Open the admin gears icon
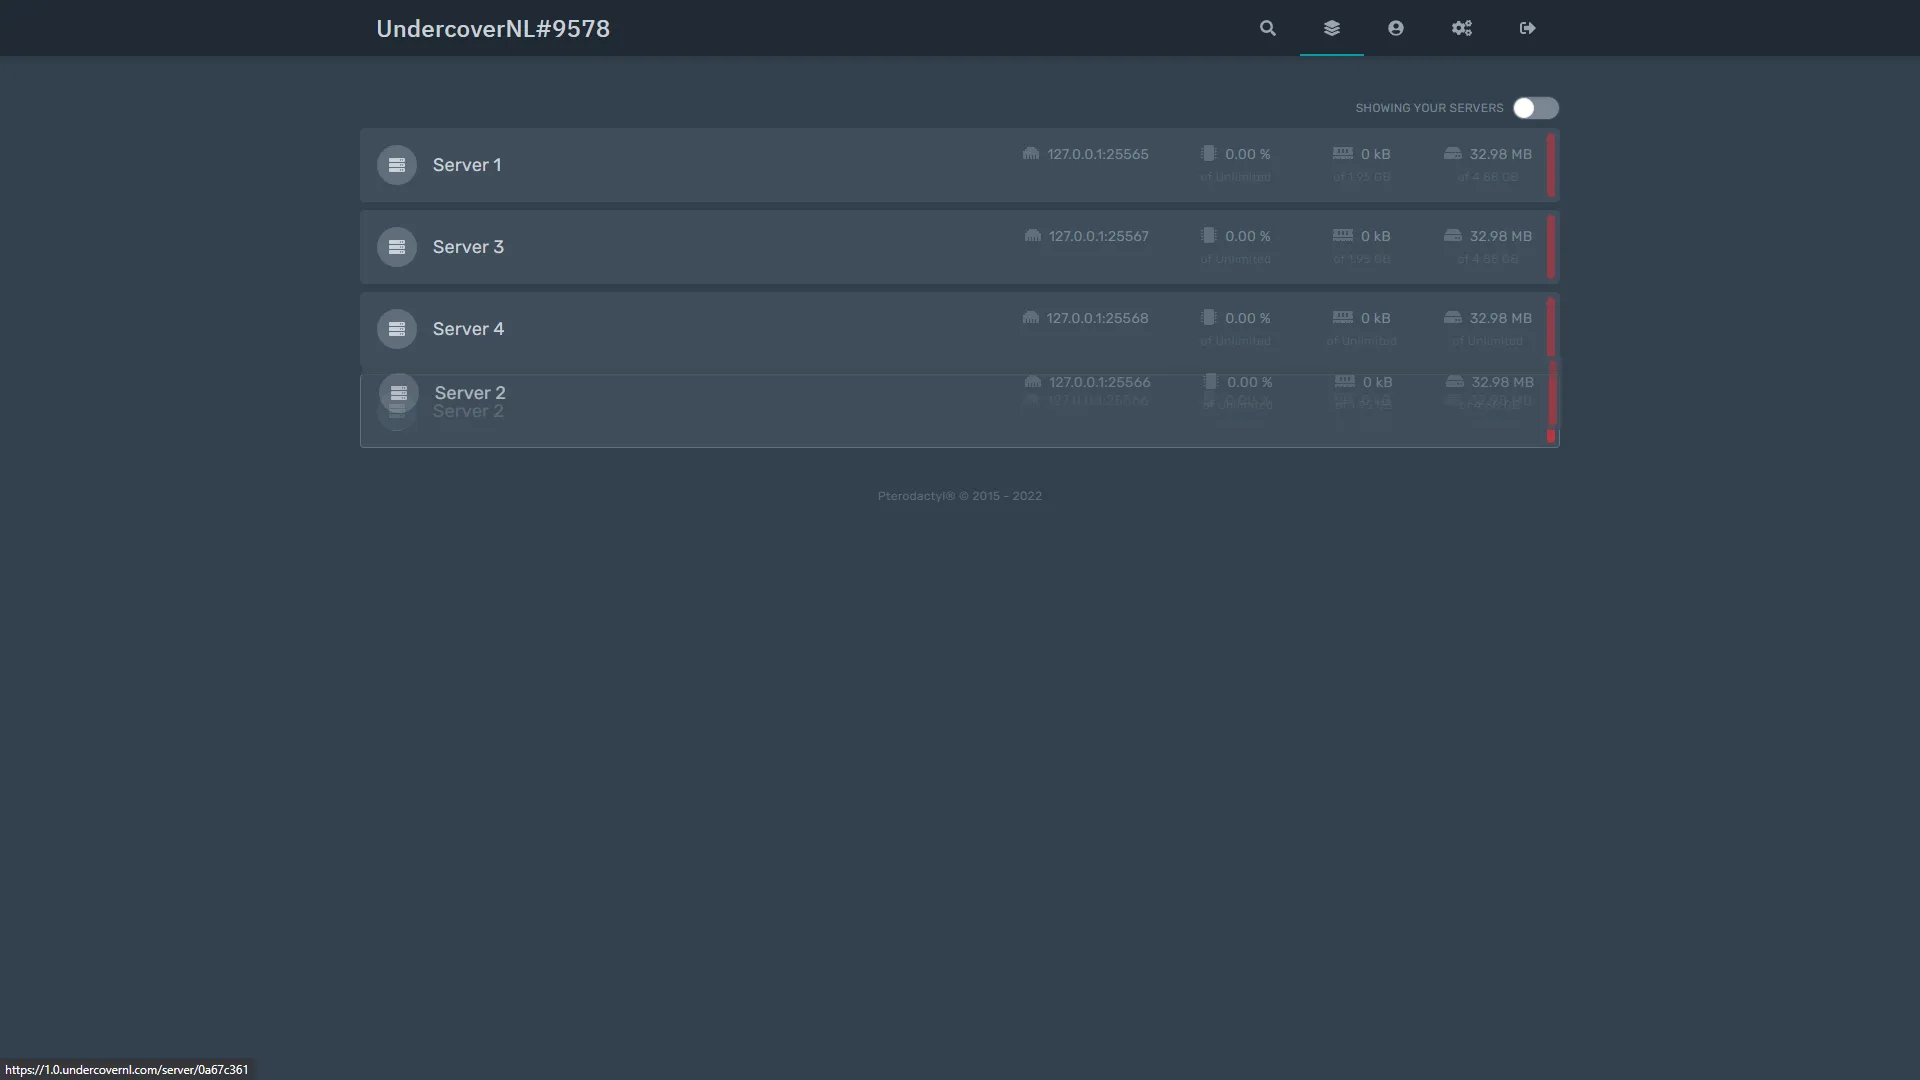Viewport: 1920px width, 1080px height. click(1461, 28)
